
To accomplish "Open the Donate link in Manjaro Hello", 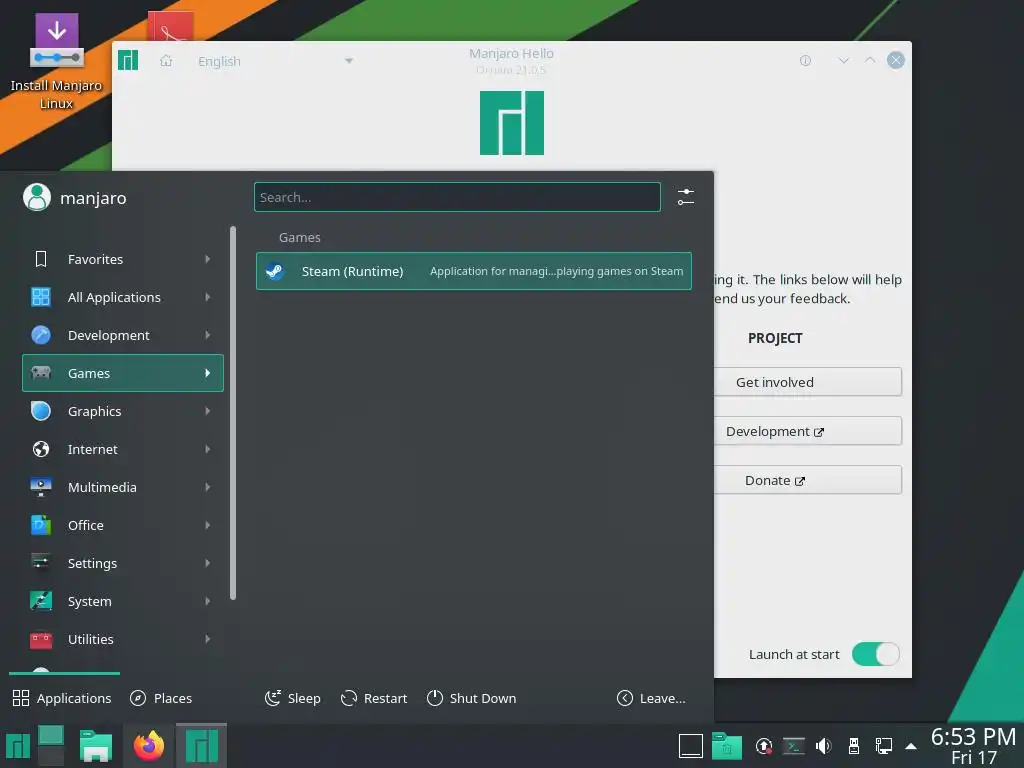I will (808, 480).
